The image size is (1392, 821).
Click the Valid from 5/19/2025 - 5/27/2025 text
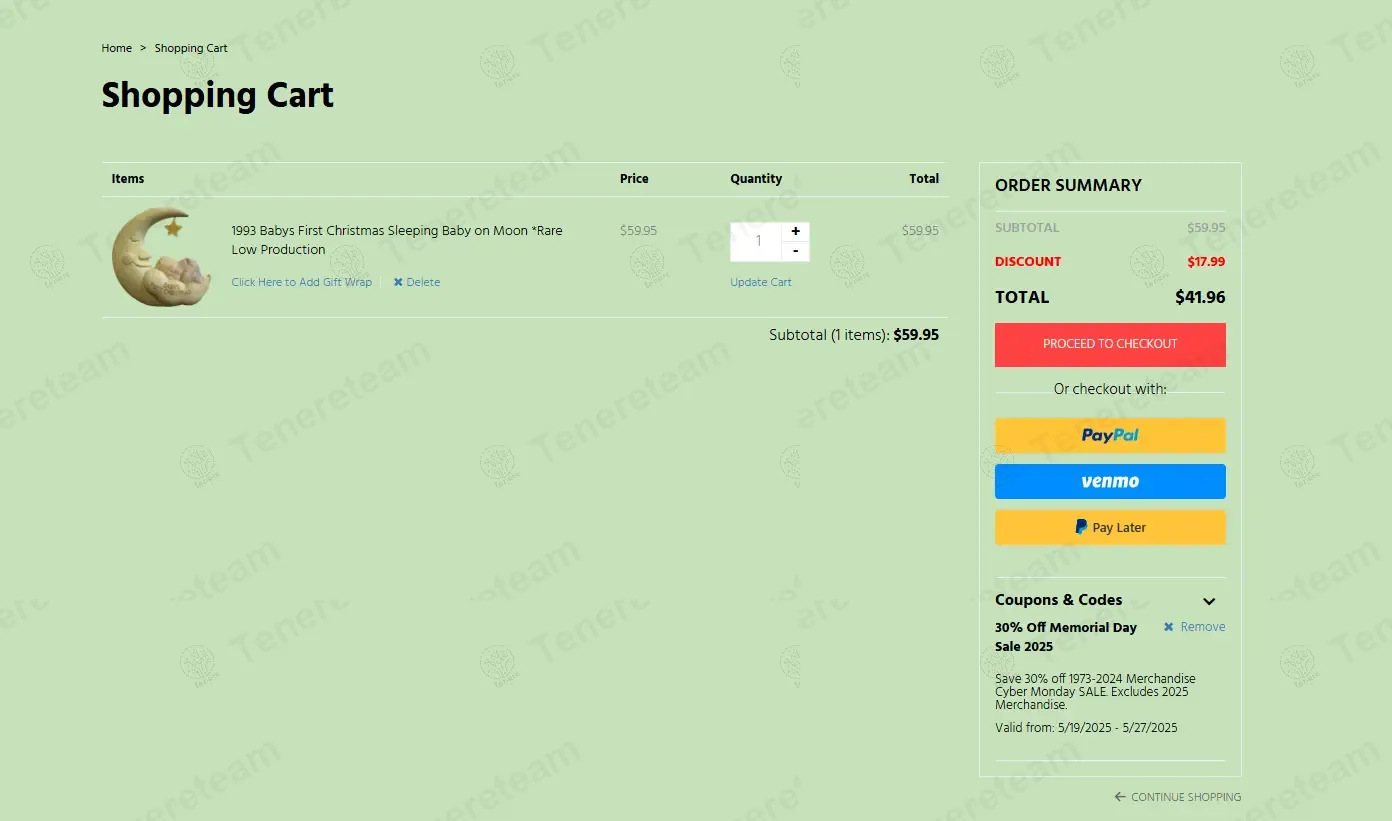coord(1086,728)
